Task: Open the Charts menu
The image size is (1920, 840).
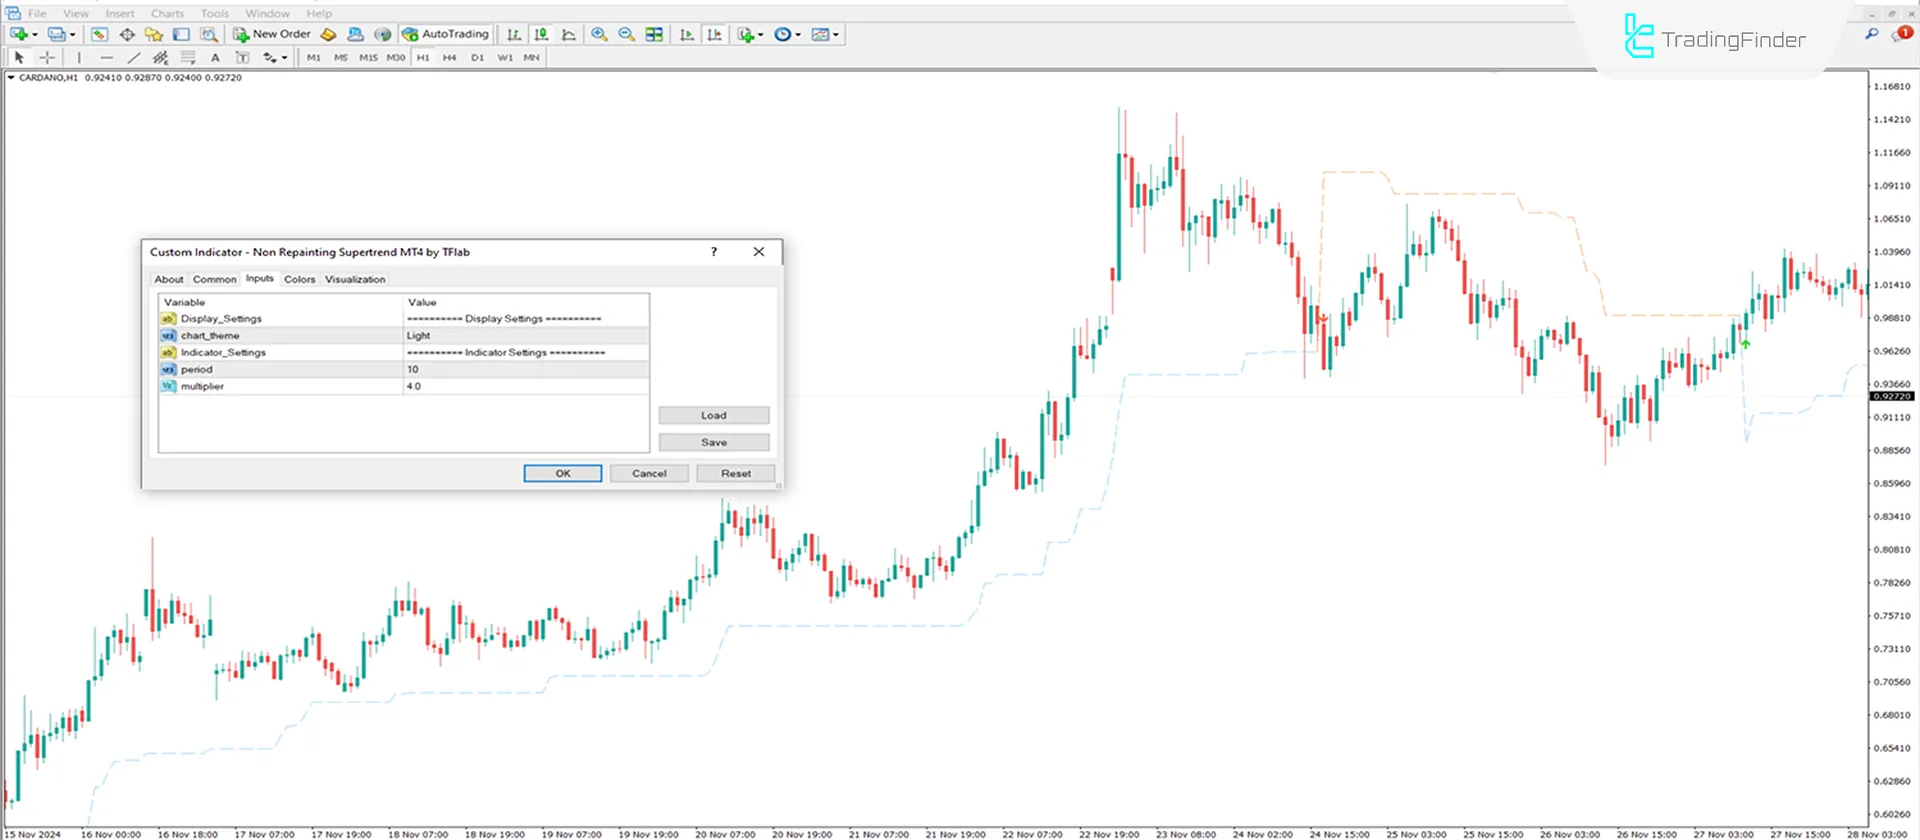Action: (x=167, y=14)
